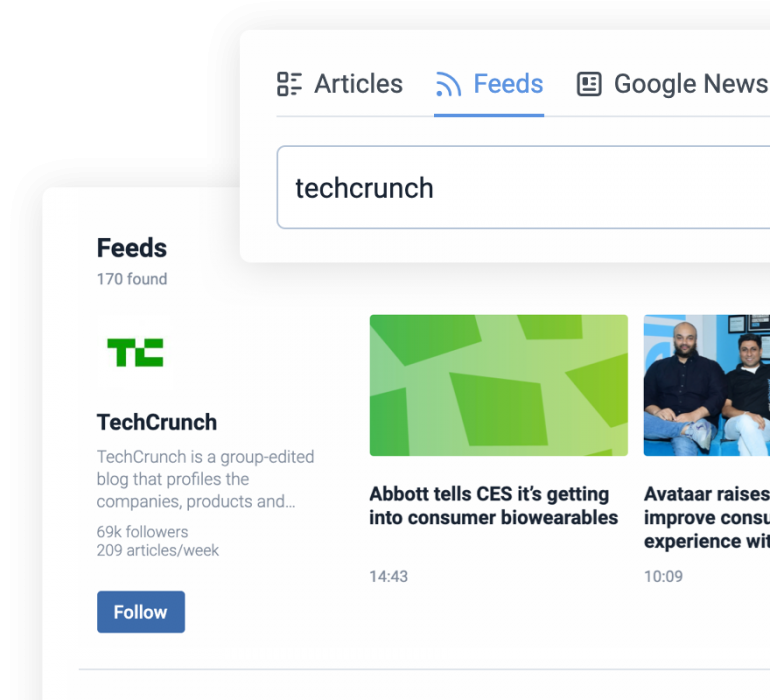770x700 pixels.
Task: Click the Google News newspaper icon
Action: pos(589,84)
